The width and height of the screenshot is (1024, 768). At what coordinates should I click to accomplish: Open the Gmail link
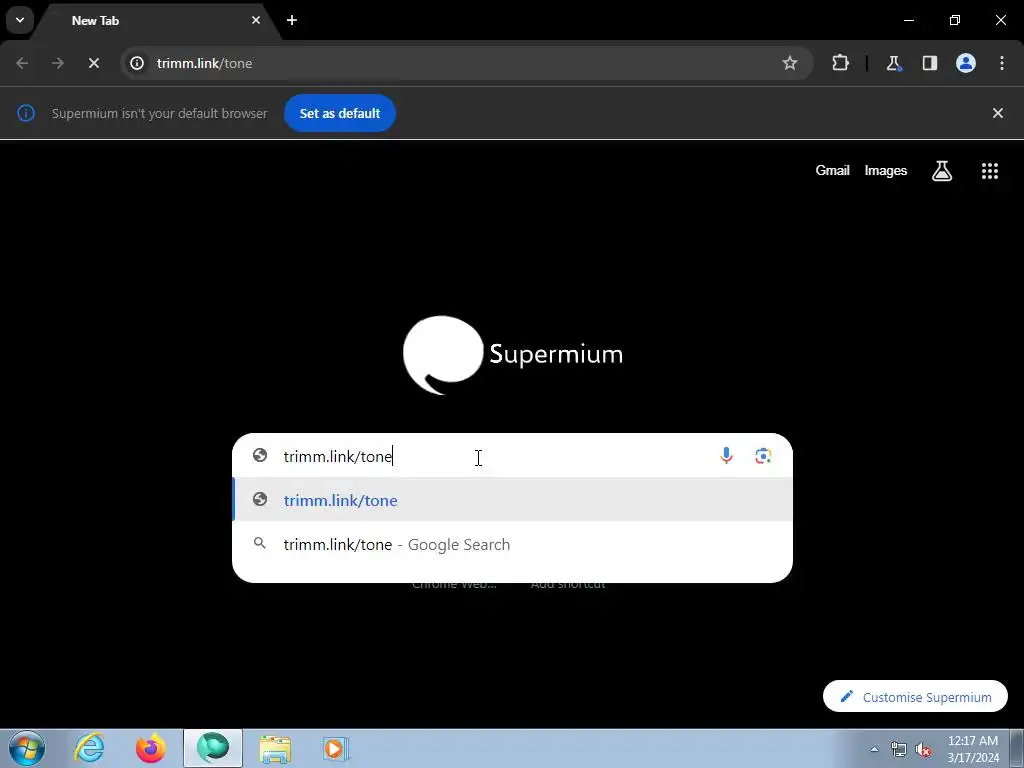point(832,170)
